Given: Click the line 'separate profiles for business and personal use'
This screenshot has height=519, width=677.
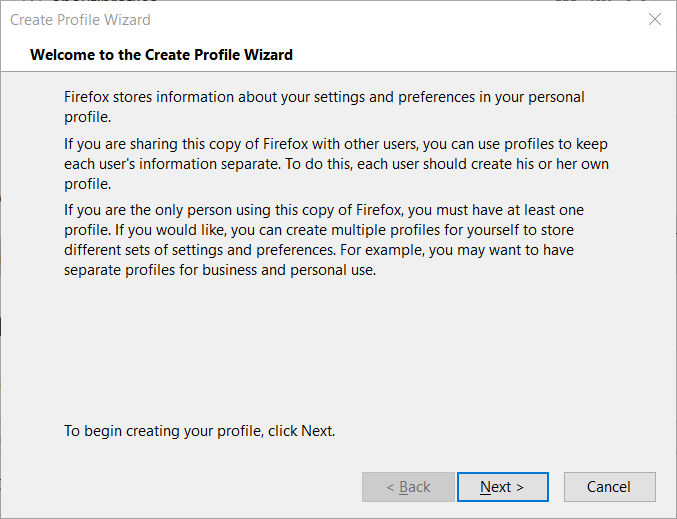Looking at the screenshot, I should click(220, 270).
